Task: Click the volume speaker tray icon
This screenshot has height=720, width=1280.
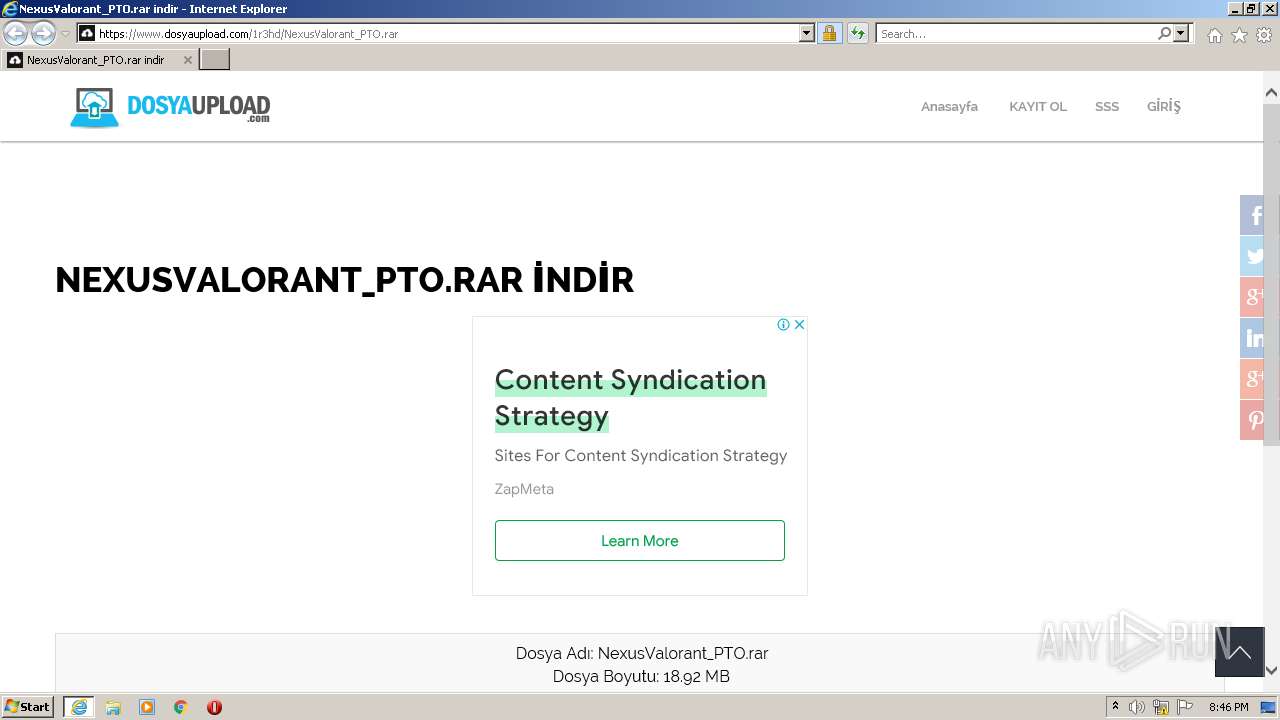Action: (x=1137, y=707)
